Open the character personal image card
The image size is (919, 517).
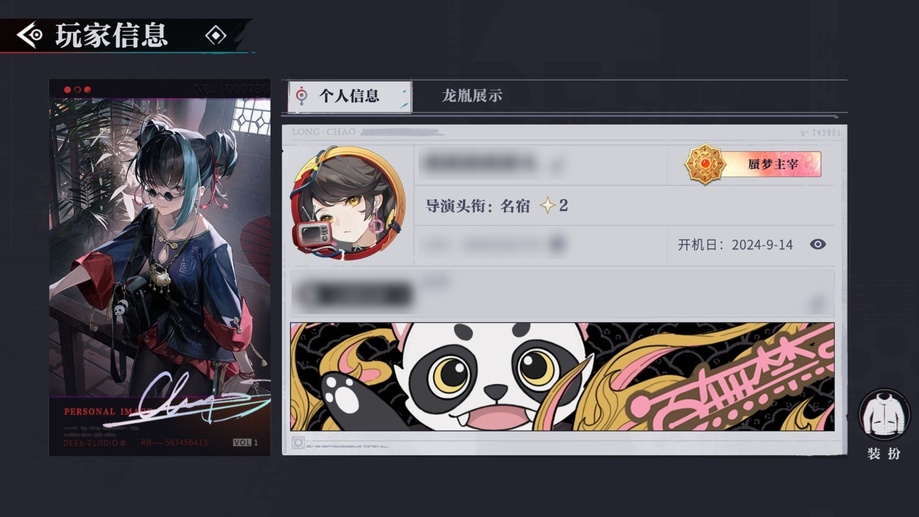pos(159,267)
